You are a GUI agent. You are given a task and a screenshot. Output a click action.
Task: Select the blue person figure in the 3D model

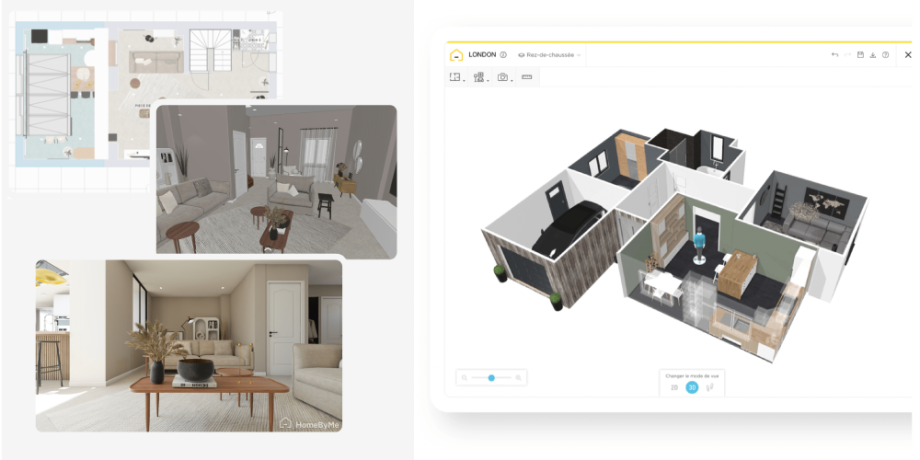pyautogui.click(x=698, y=246)
